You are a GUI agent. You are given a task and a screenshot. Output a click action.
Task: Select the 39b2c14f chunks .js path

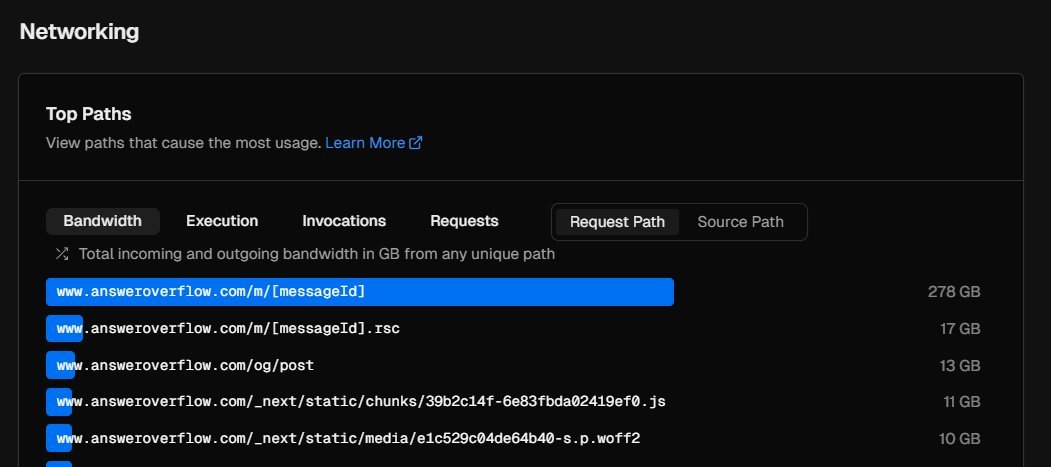(x=361, y=401)
